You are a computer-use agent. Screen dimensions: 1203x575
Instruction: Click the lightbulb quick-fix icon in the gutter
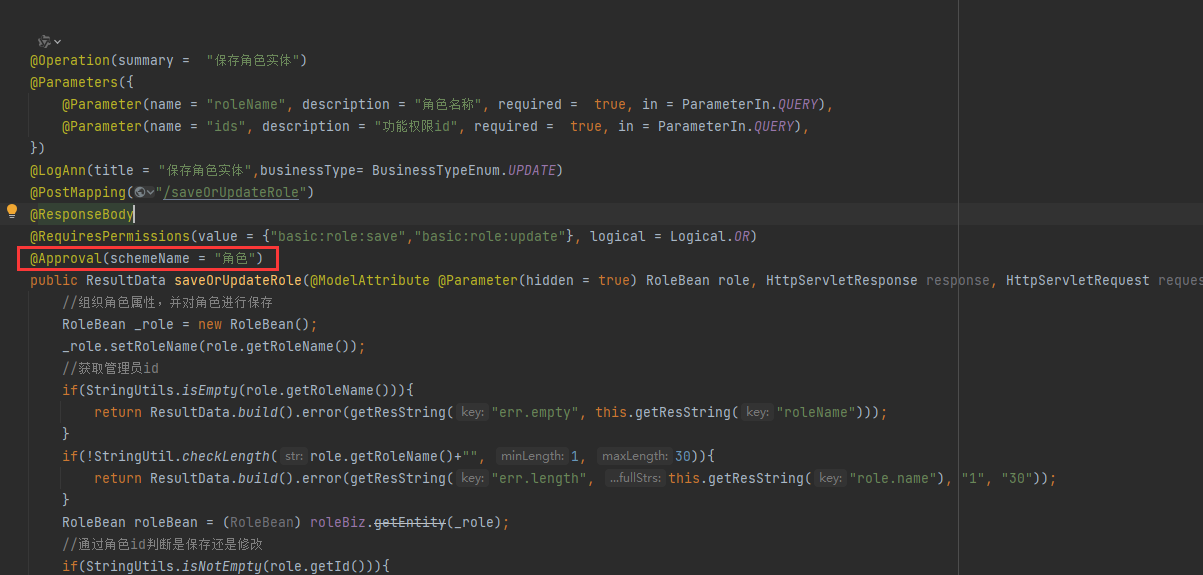point(12,212)
